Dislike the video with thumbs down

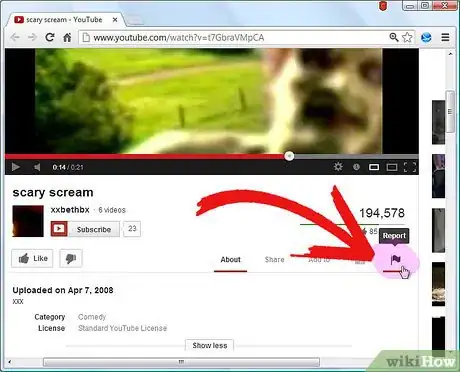71,258
